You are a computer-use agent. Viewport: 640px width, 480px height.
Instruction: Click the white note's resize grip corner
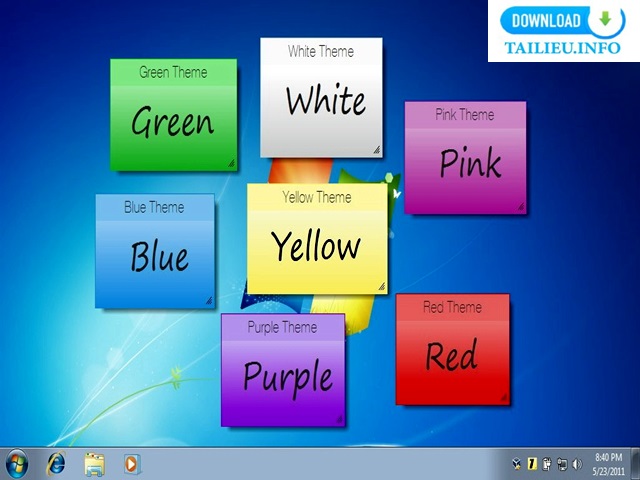[x=377, y=150]
